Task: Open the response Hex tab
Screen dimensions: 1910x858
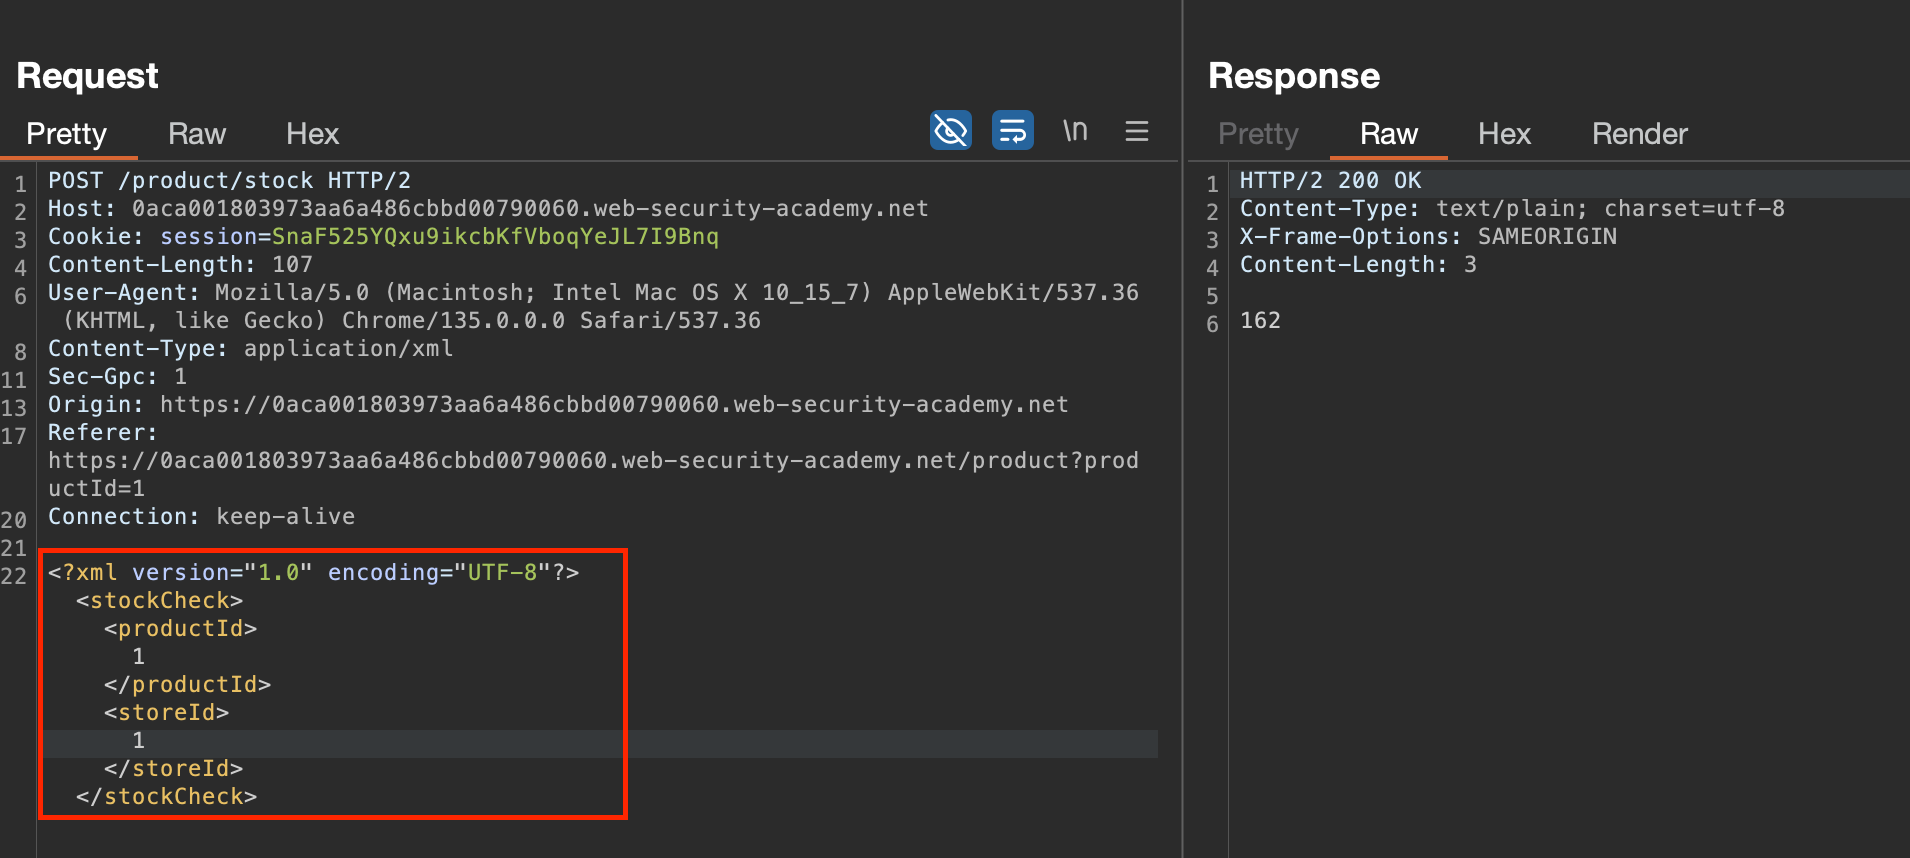Action: click(x=1504, y=134)
